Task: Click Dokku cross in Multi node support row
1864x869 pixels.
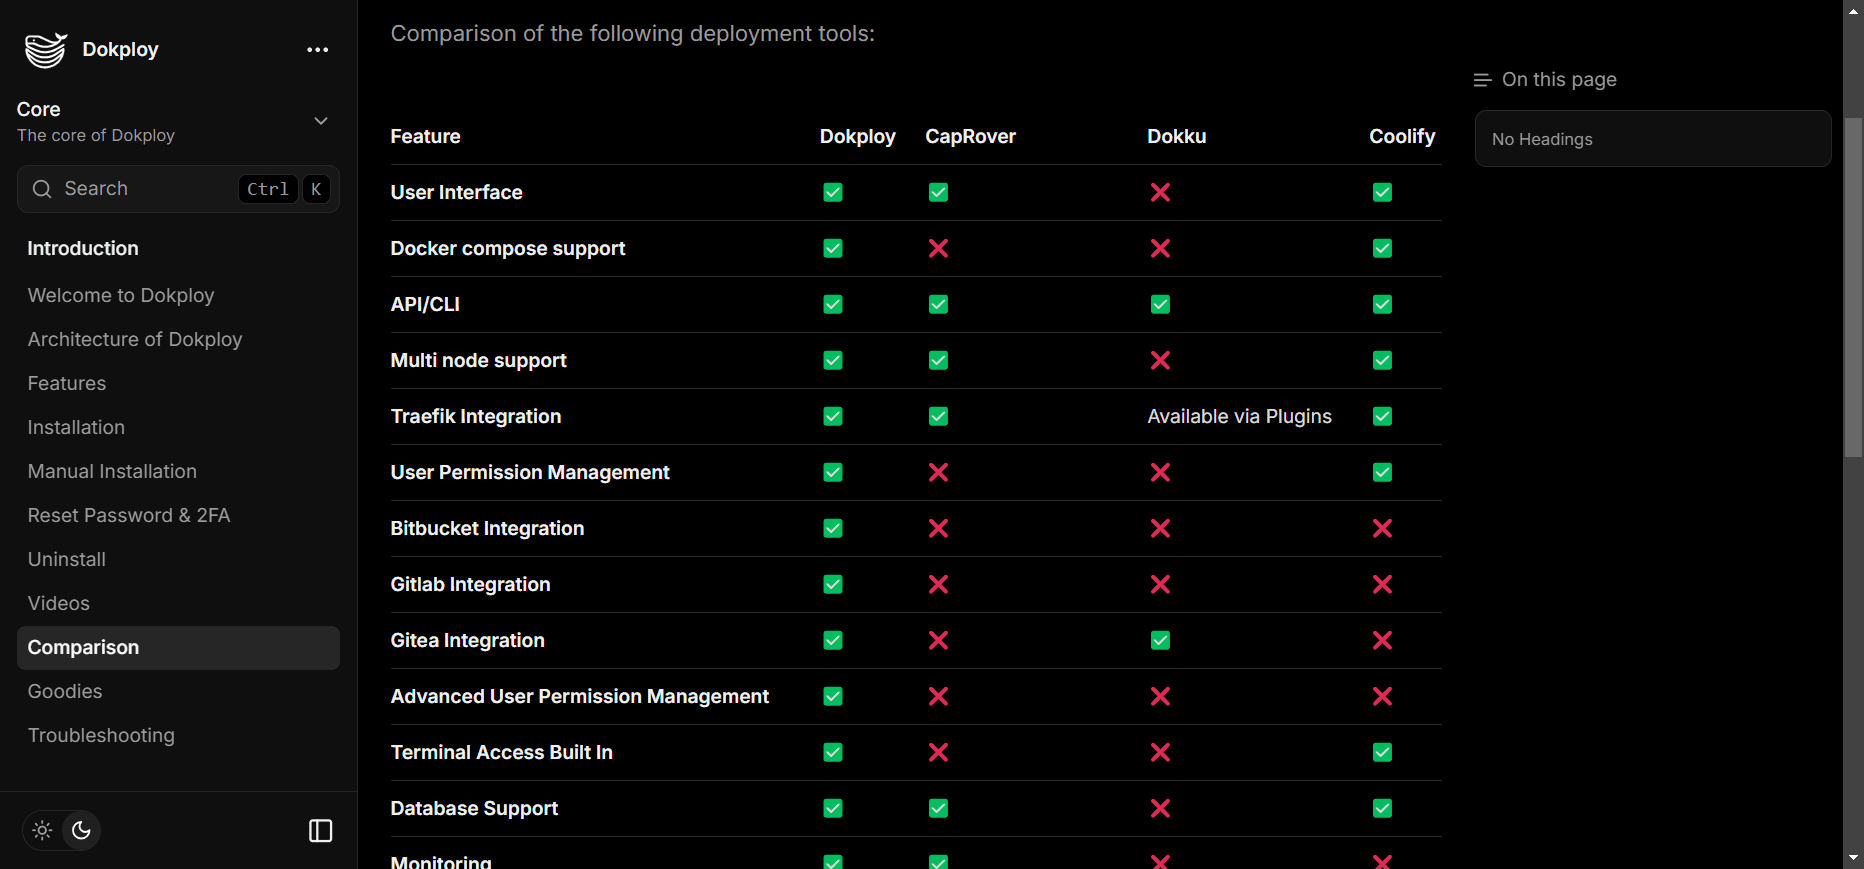Action: [x=1160, y=360]
